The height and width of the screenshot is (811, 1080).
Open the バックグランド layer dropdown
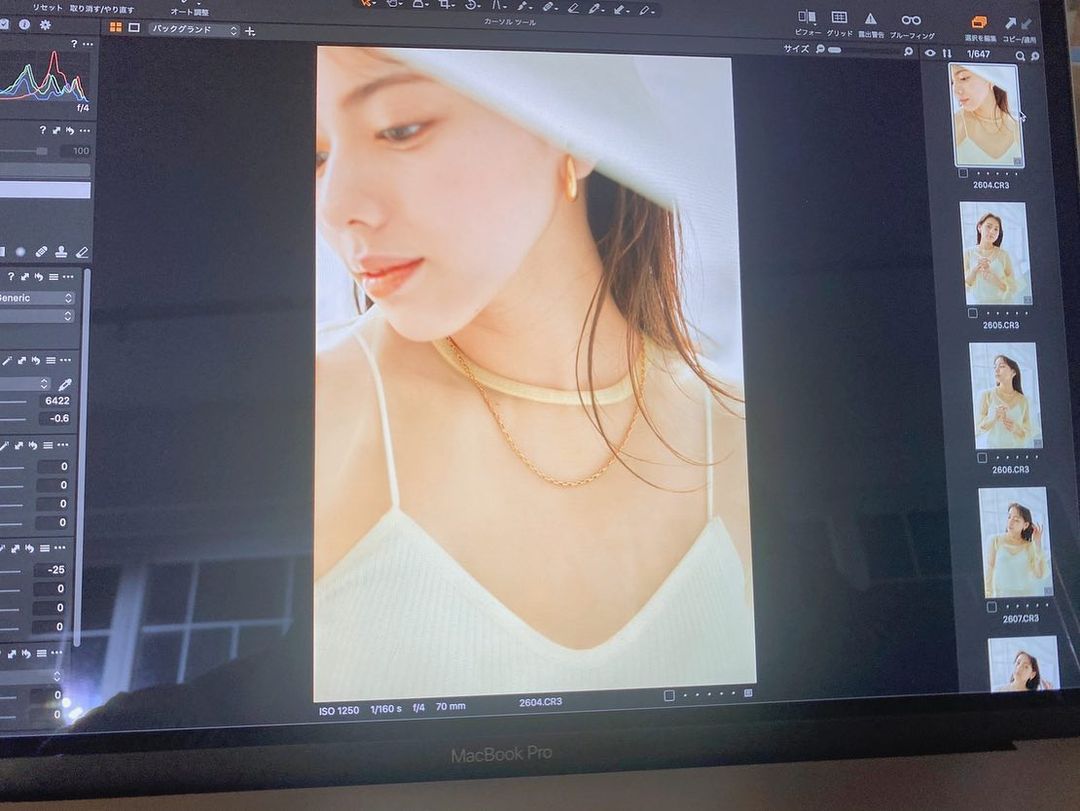(x=194, y=30)
